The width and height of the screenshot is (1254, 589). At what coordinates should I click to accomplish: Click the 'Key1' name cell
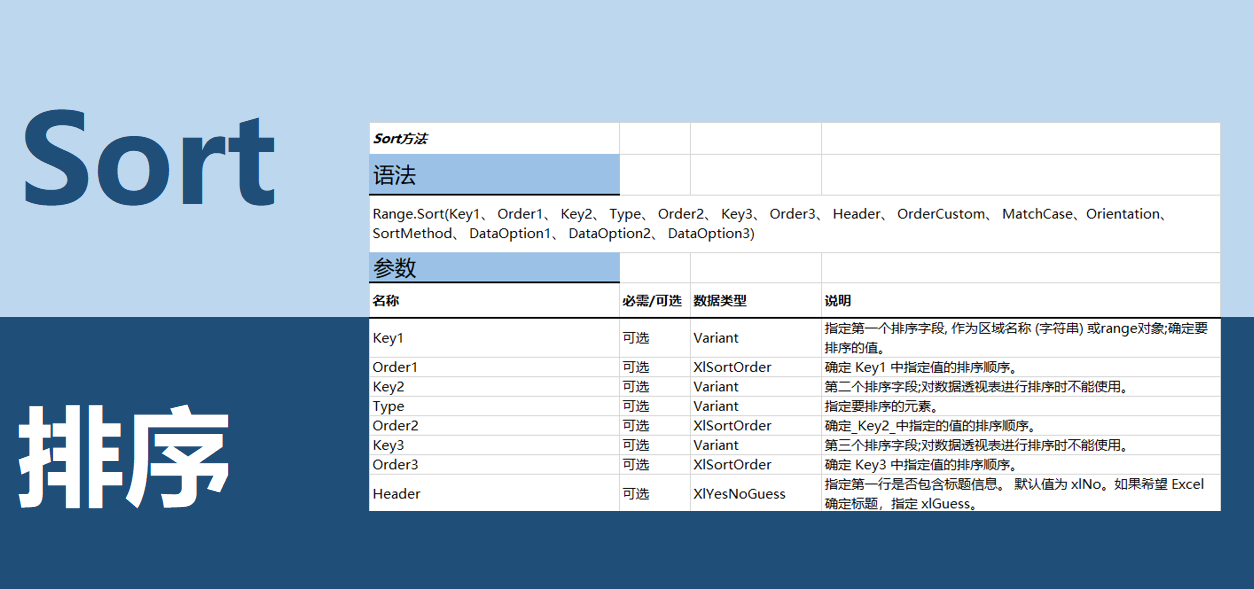[494, 338]
